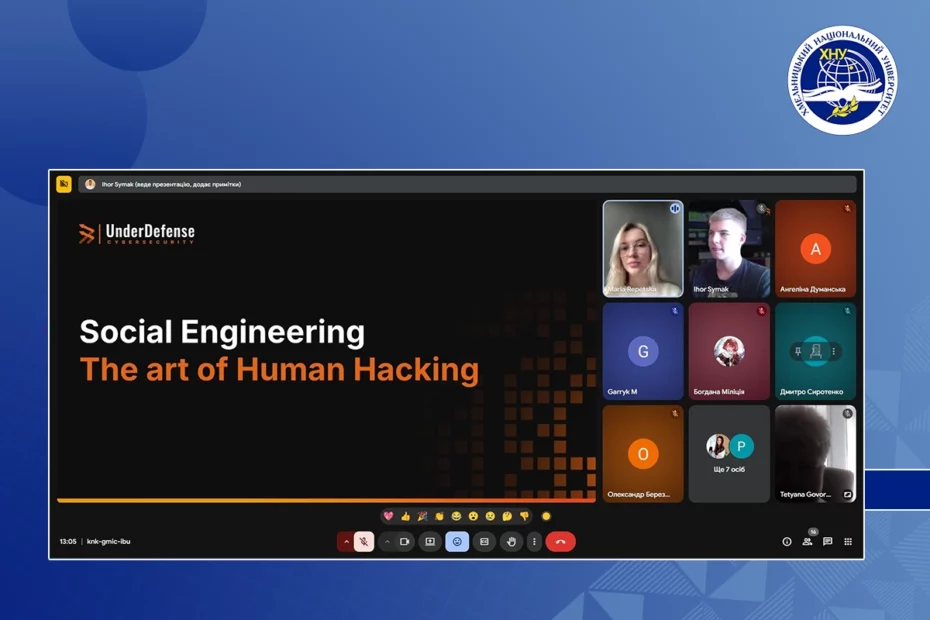This screenshot has width=930, height=620.
Task: Open the emoji skin tone selector
Action: coord(546,517)
